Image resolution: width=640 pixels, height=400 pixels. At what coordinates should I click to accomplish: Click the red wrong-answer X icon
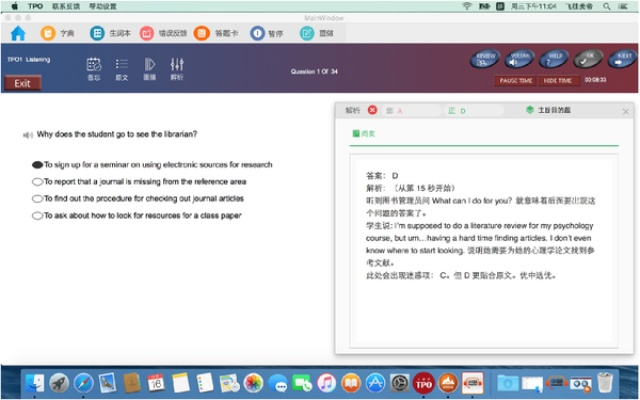point(372,110)
